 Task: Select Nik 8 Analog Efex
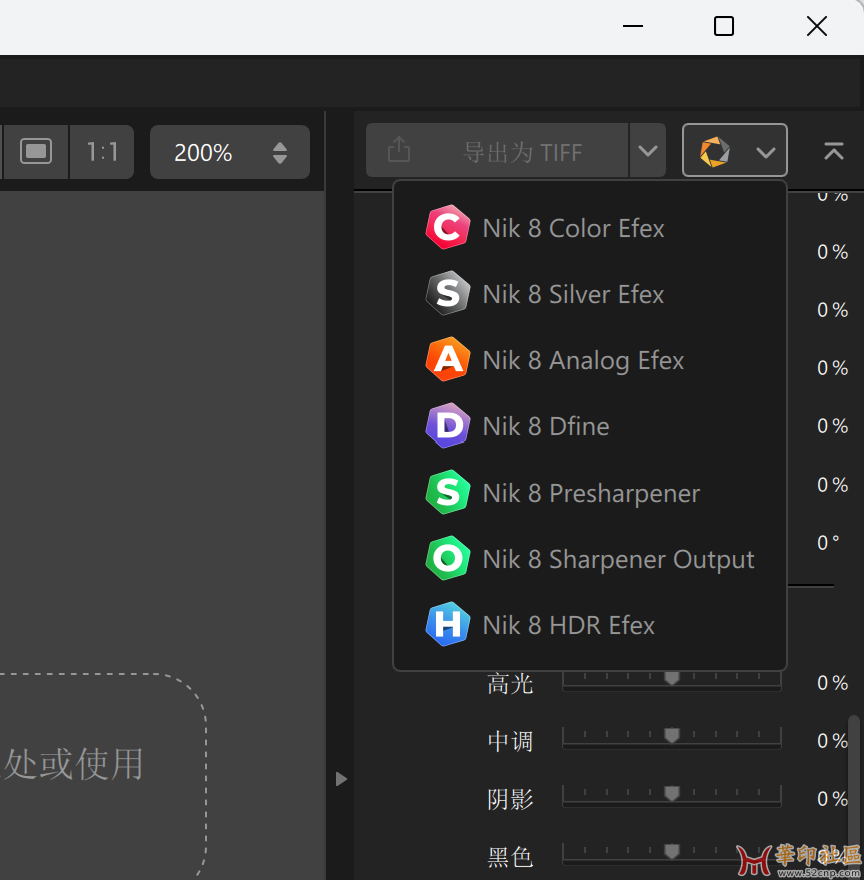click(589, 360)
